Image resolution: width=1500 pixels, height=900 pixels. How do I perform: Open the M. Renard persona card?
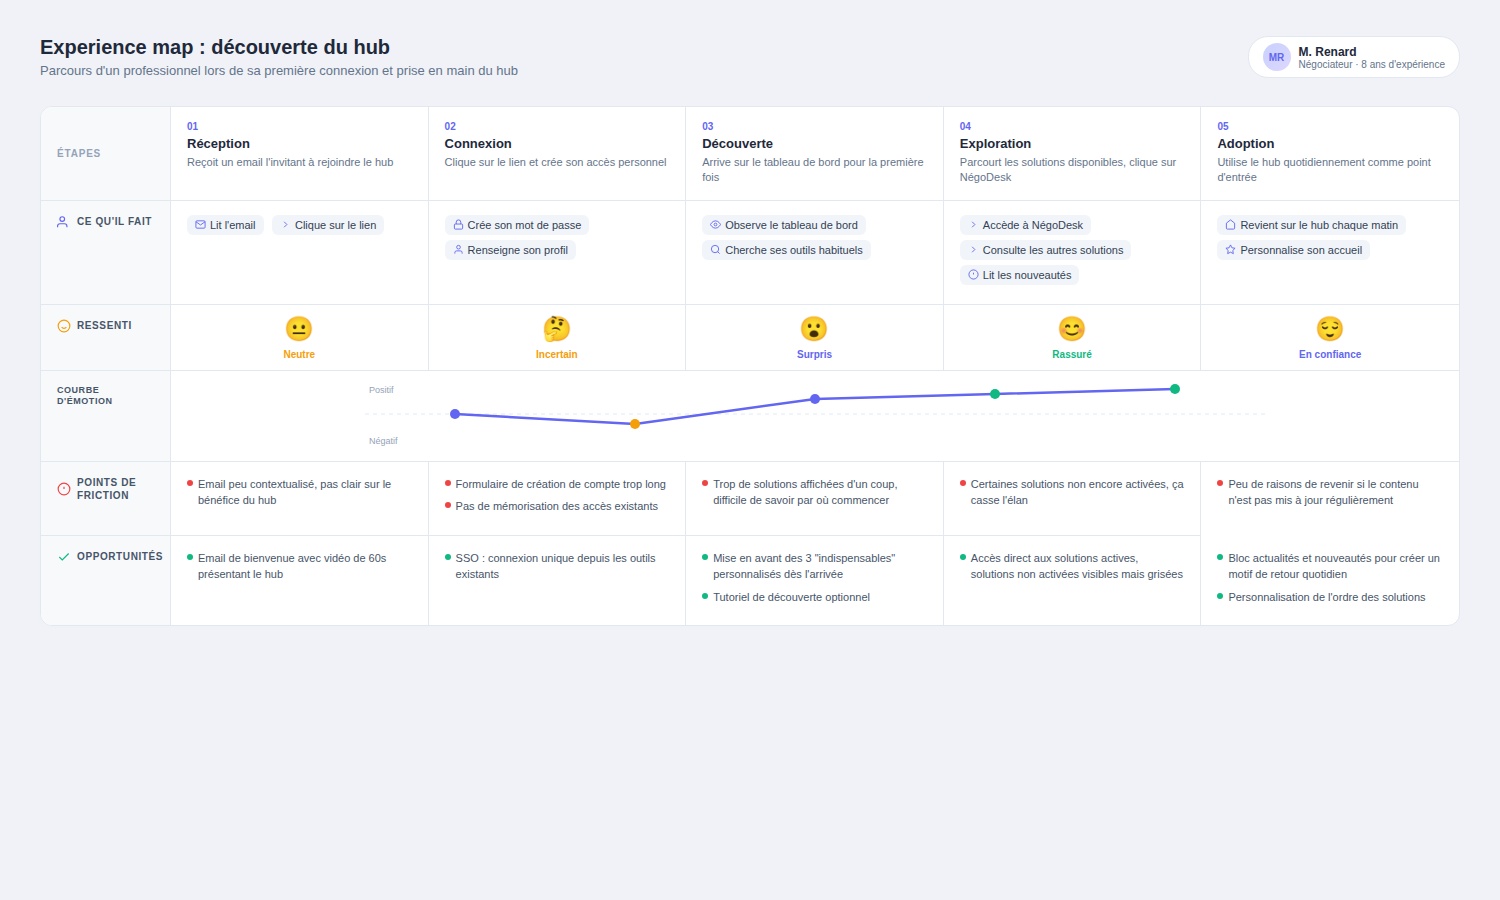click(1354, 57)
